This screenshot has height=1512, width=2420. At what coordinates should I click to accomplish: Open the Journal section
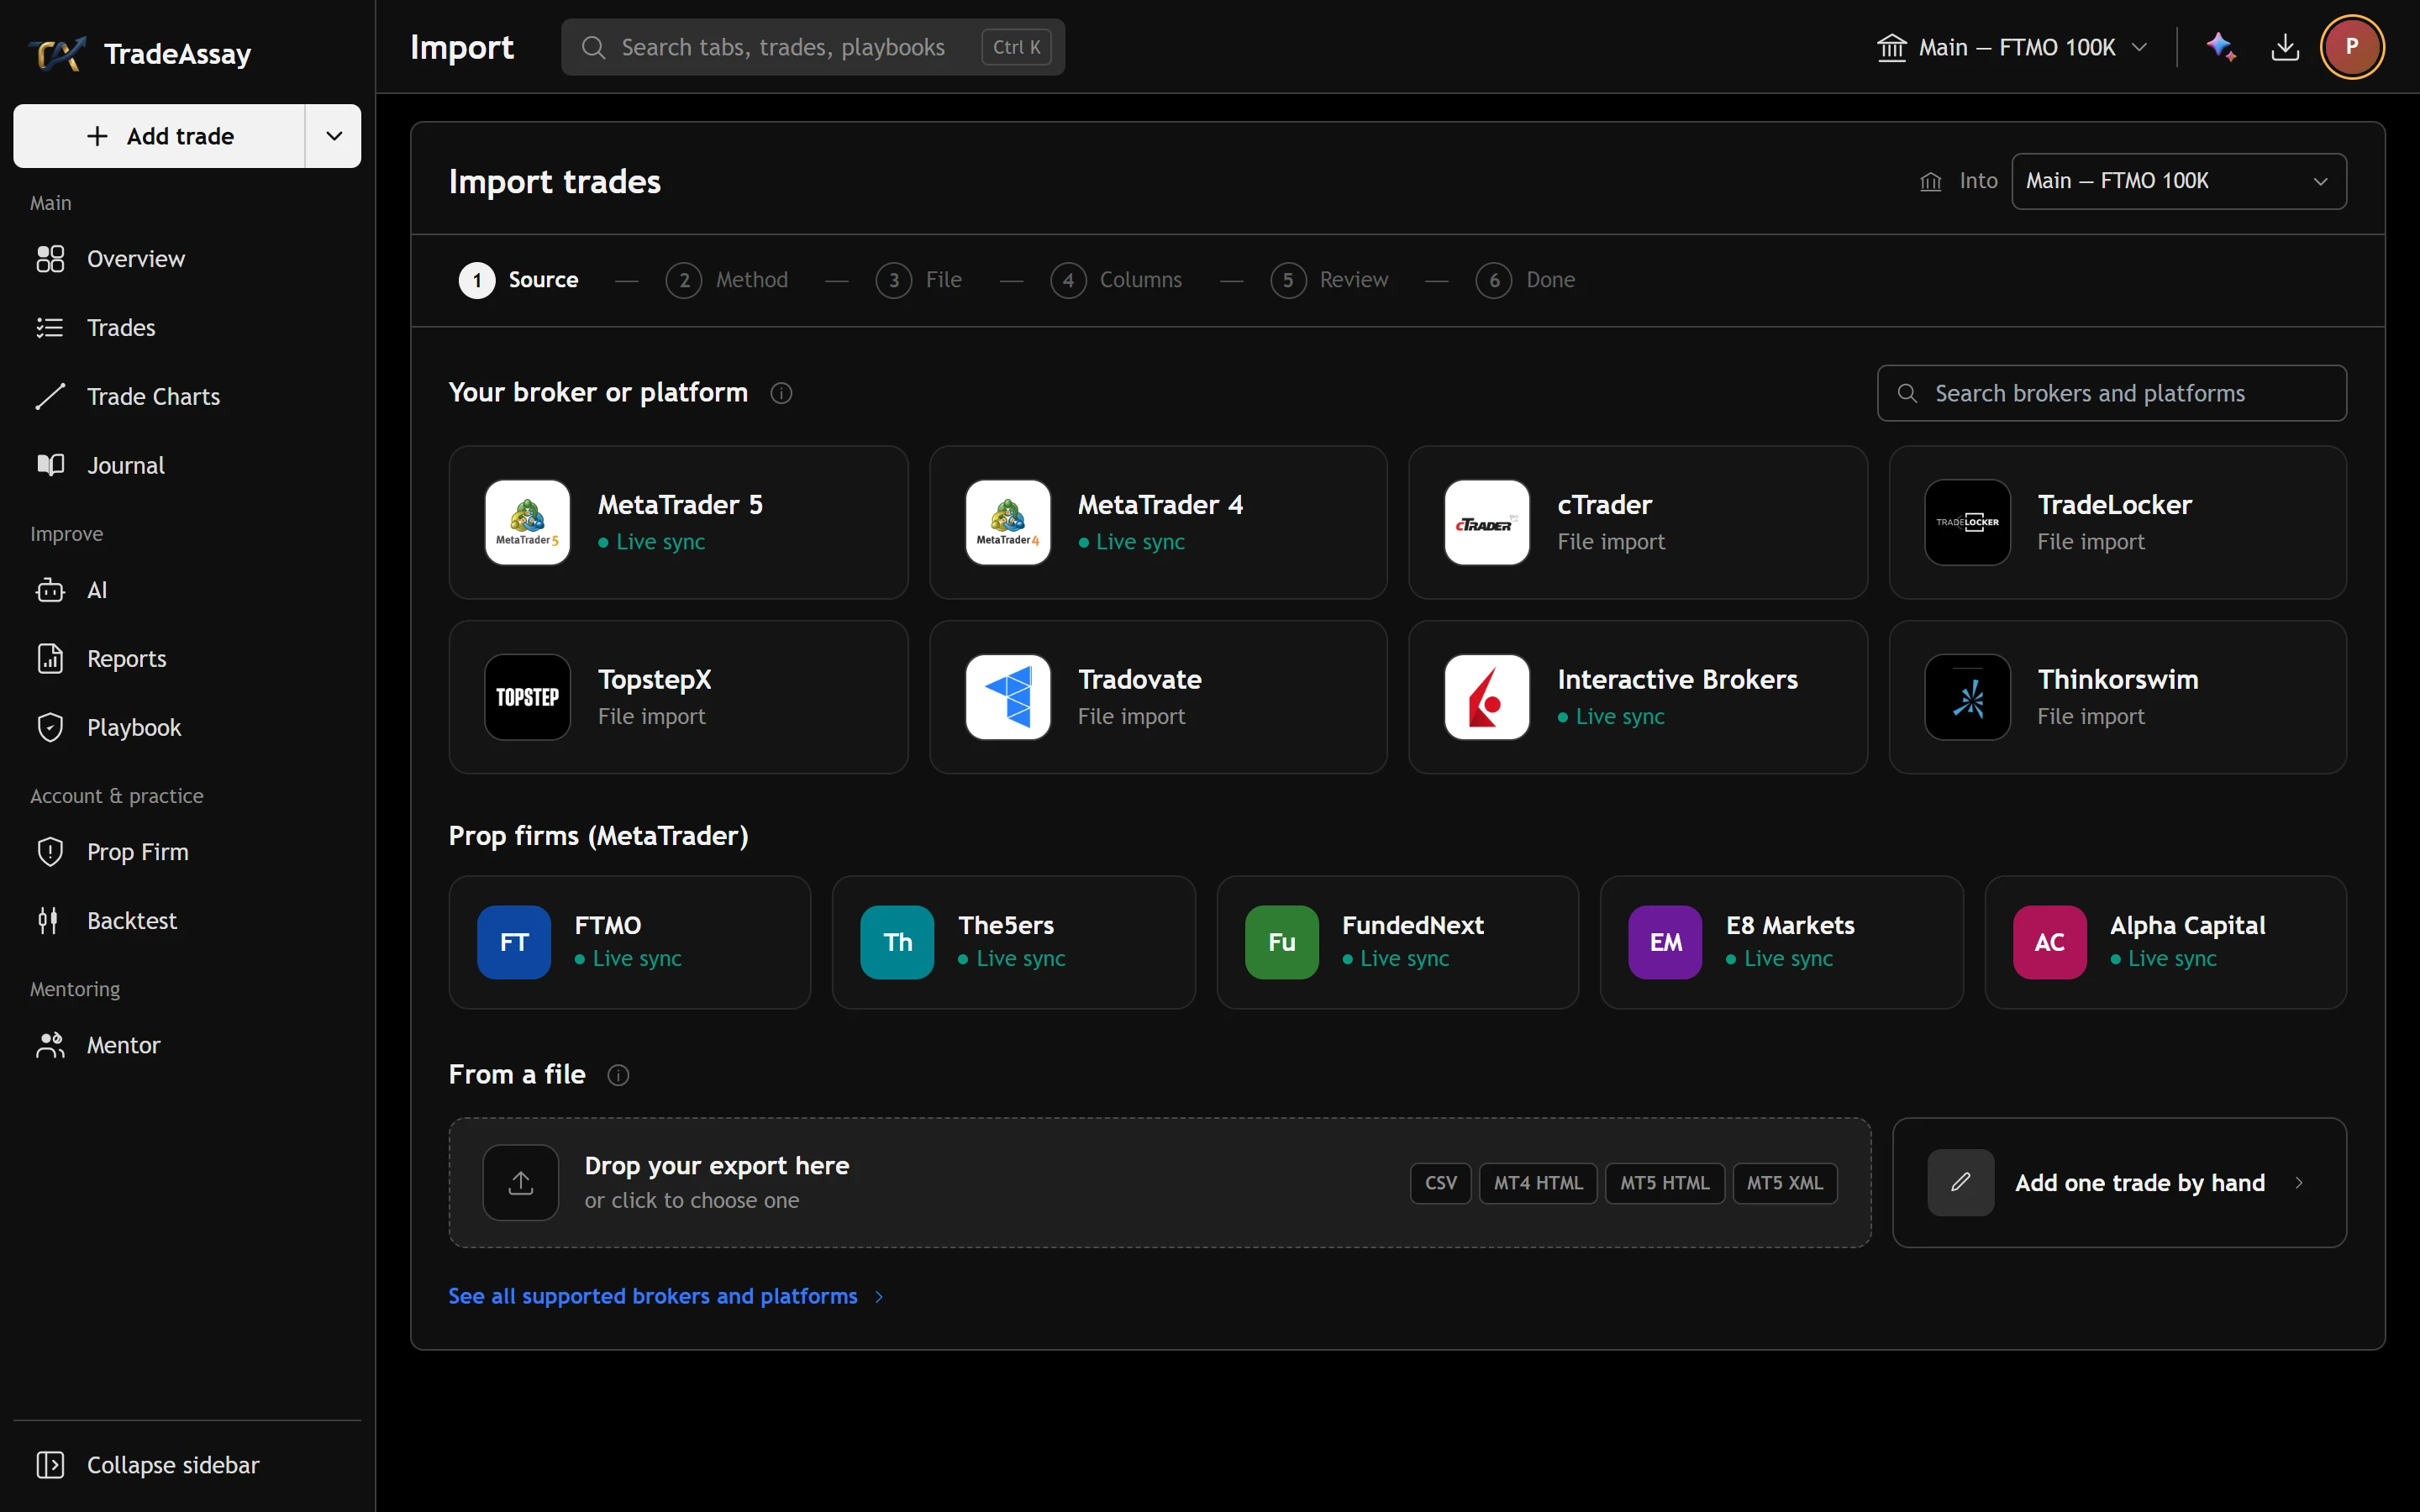pos(187,465)
